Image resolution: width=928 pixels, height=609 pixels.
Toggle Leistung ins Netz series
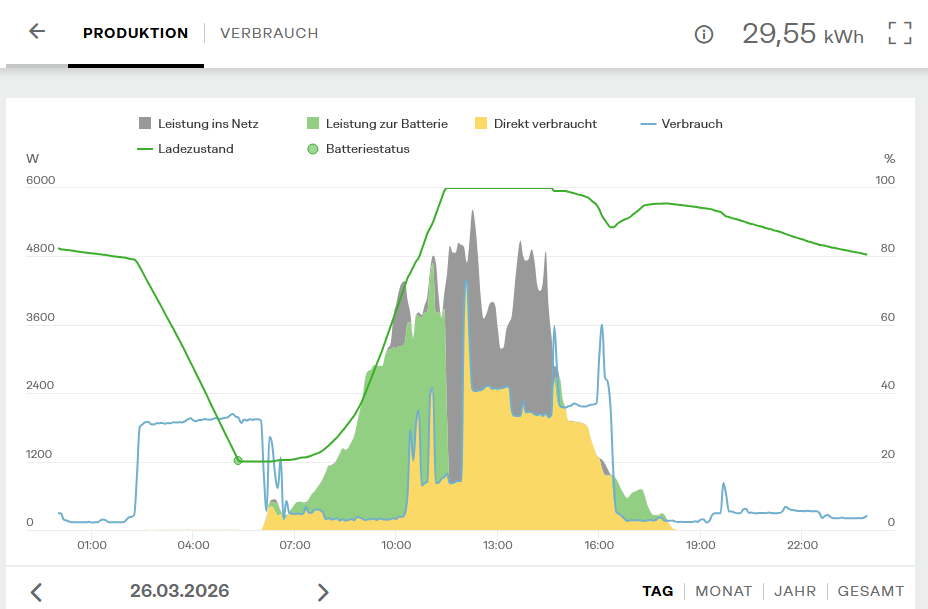[x=198, y=124]
